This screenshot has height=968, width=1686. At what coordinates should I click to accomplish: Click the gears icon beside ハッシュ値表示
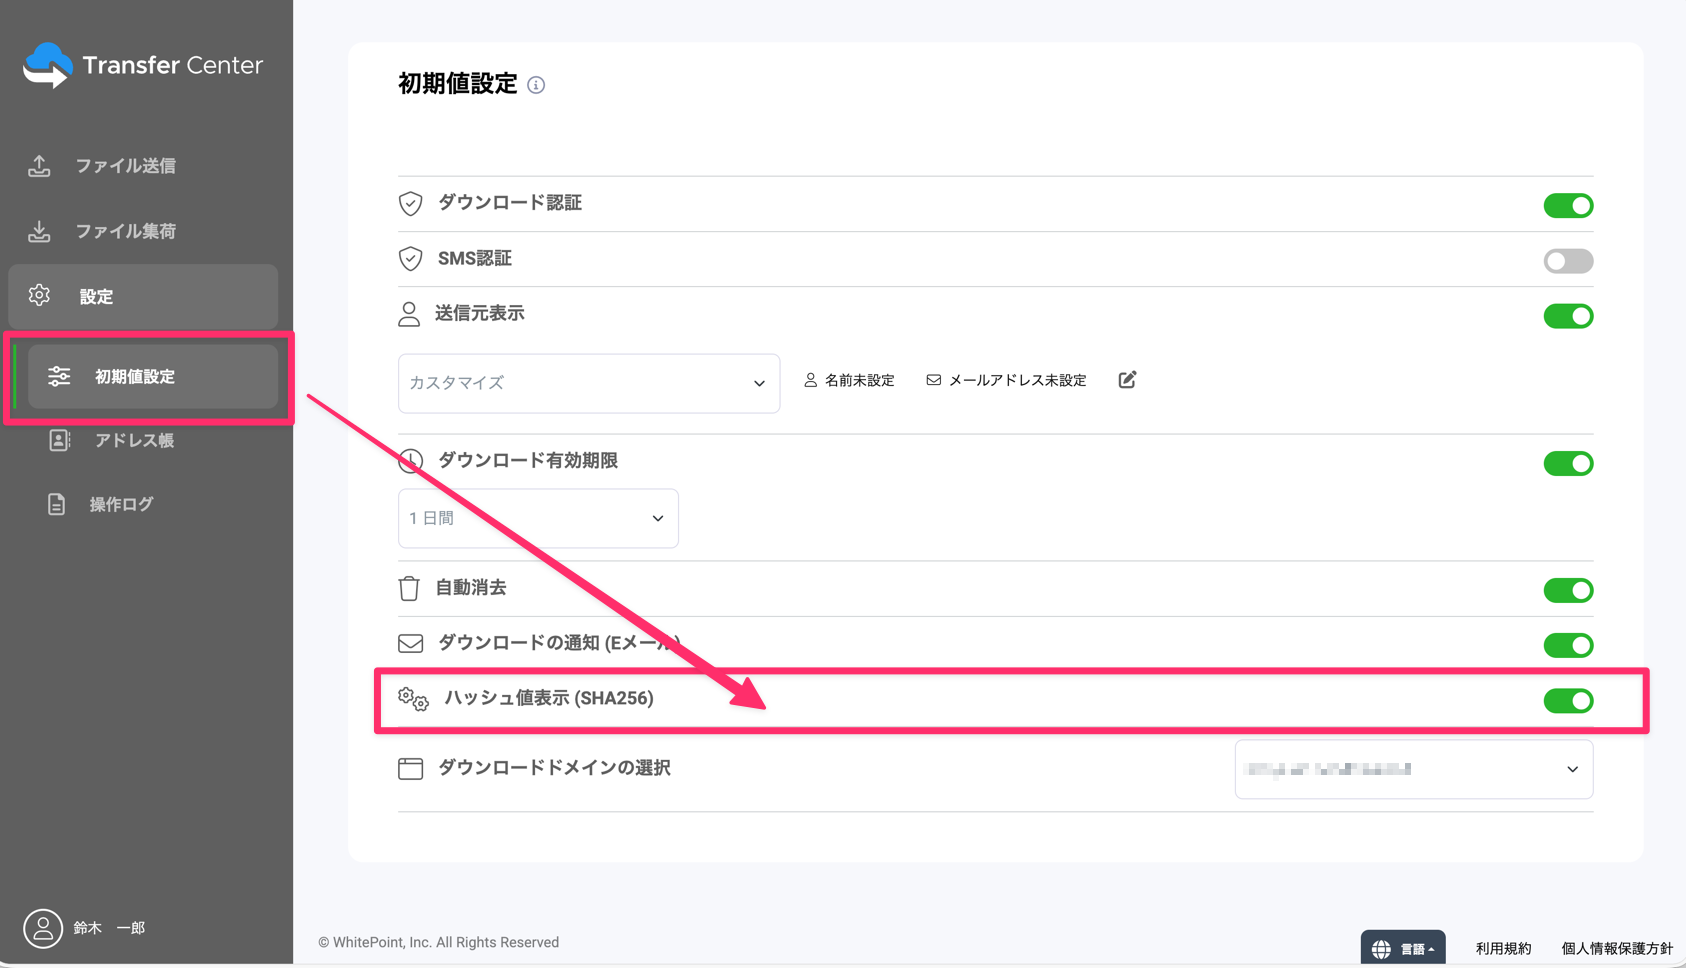click(x=413, y=699)
